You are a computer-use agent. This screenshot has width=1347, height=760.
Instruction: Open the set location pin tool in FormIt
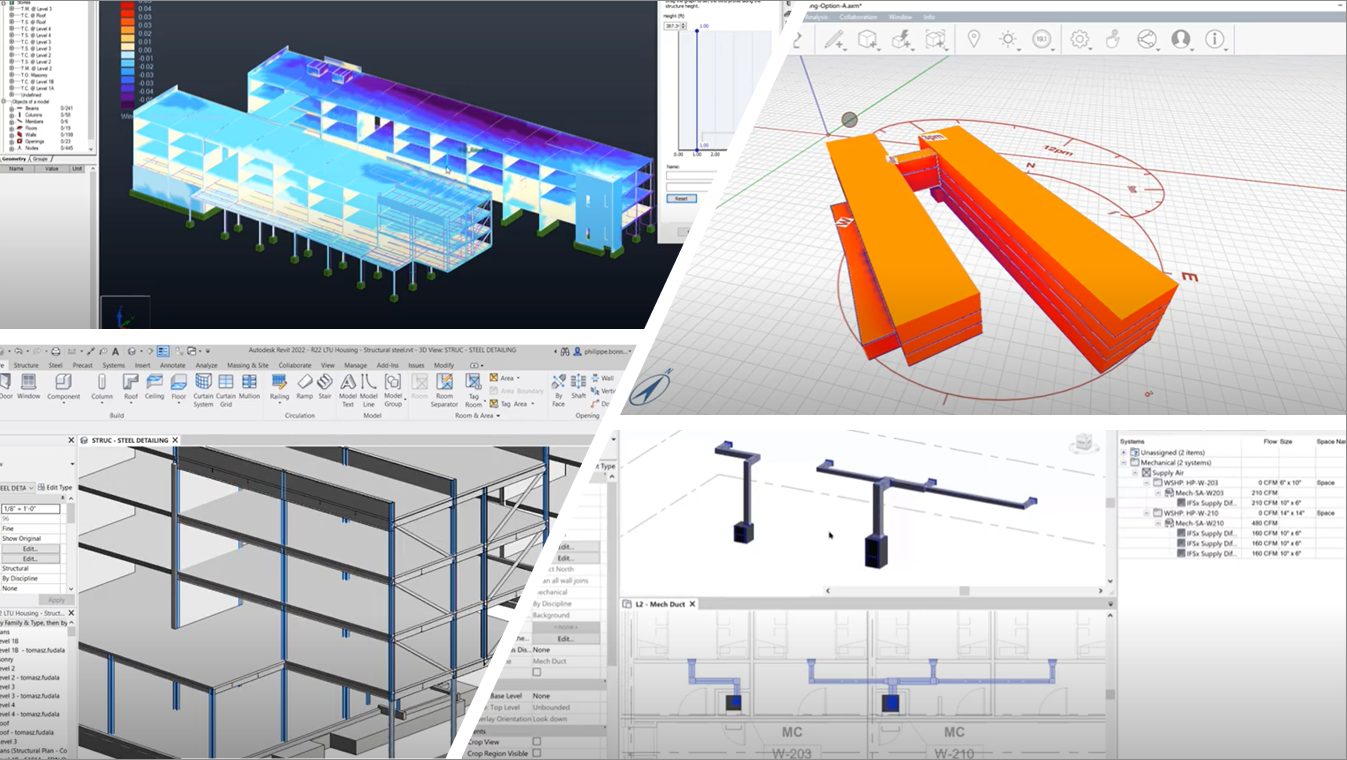973,39
